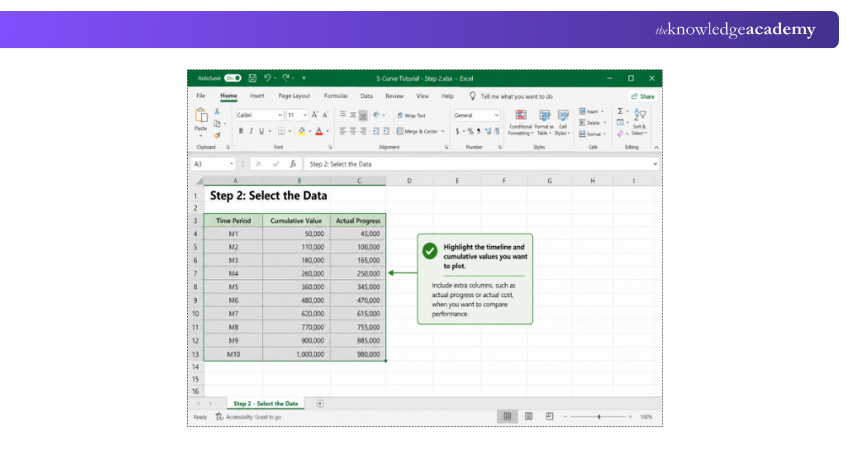Image resolution: width=850 pixels, height=450 pixels.
Task: Click the Share button
Action: pyautogui.click(x=643, y=96)
